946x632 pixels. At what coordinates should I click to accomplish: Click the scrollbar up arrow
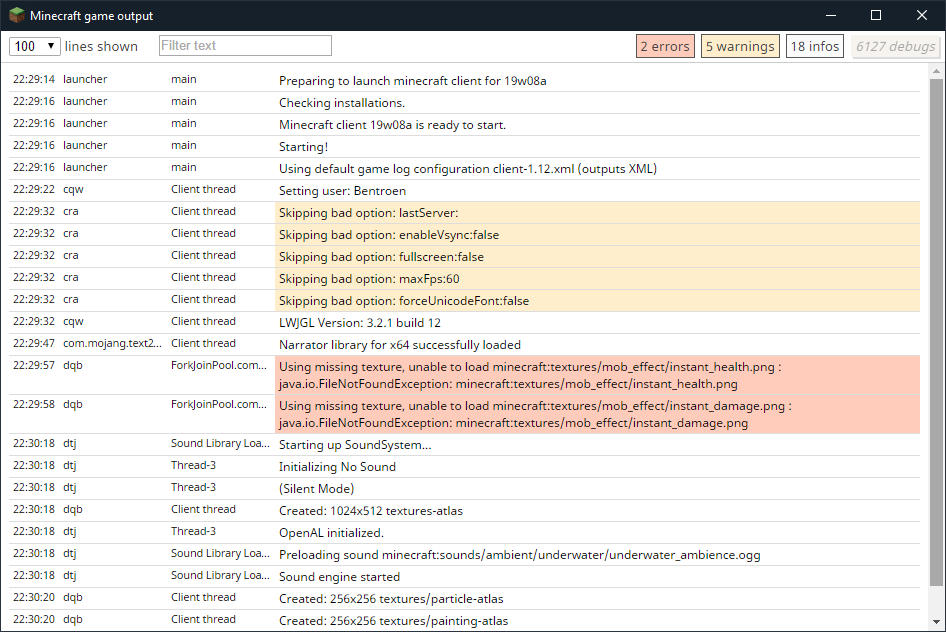click(x=936, y=71)
